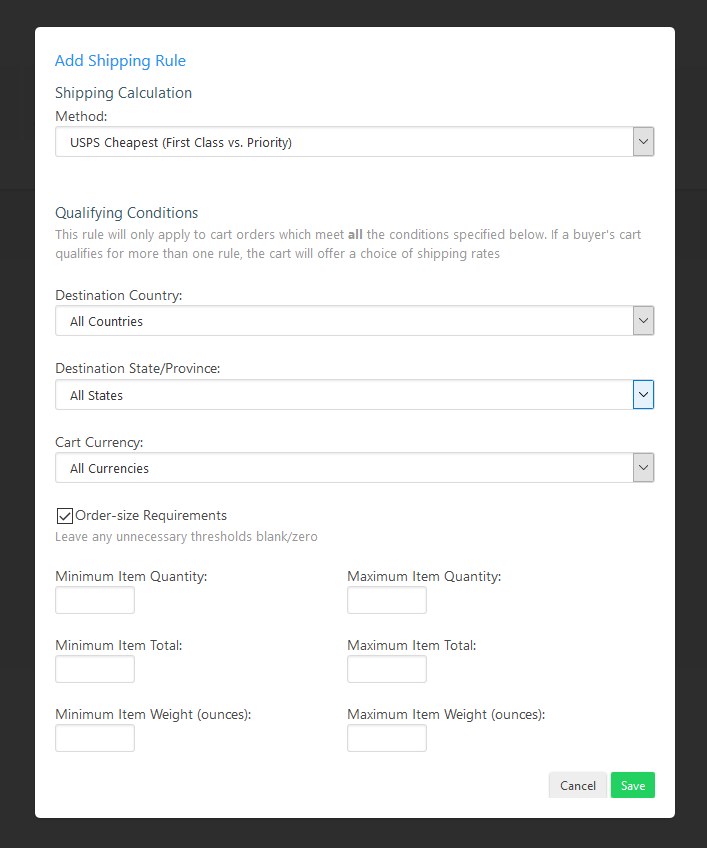
Task: Click the 'Order-size Requirements' label text
Action: (x=151, y=516)
